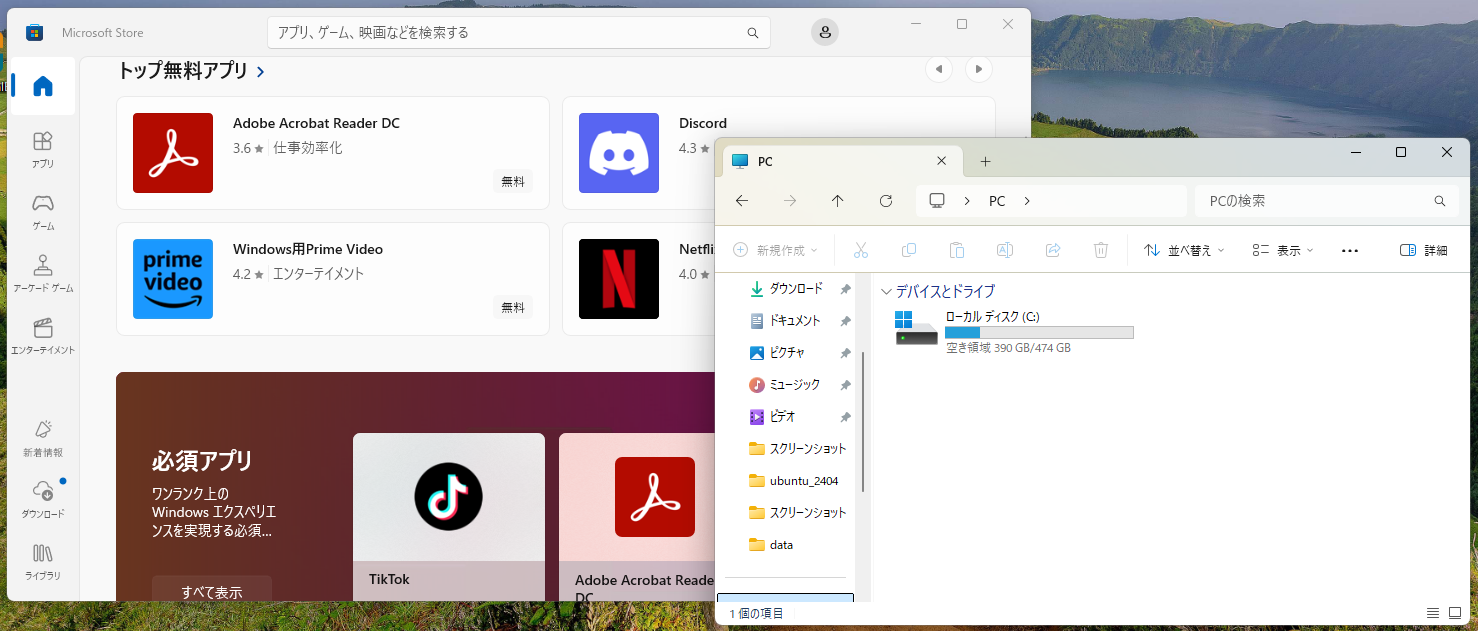Open the Netflix app icon

(619, 279)
